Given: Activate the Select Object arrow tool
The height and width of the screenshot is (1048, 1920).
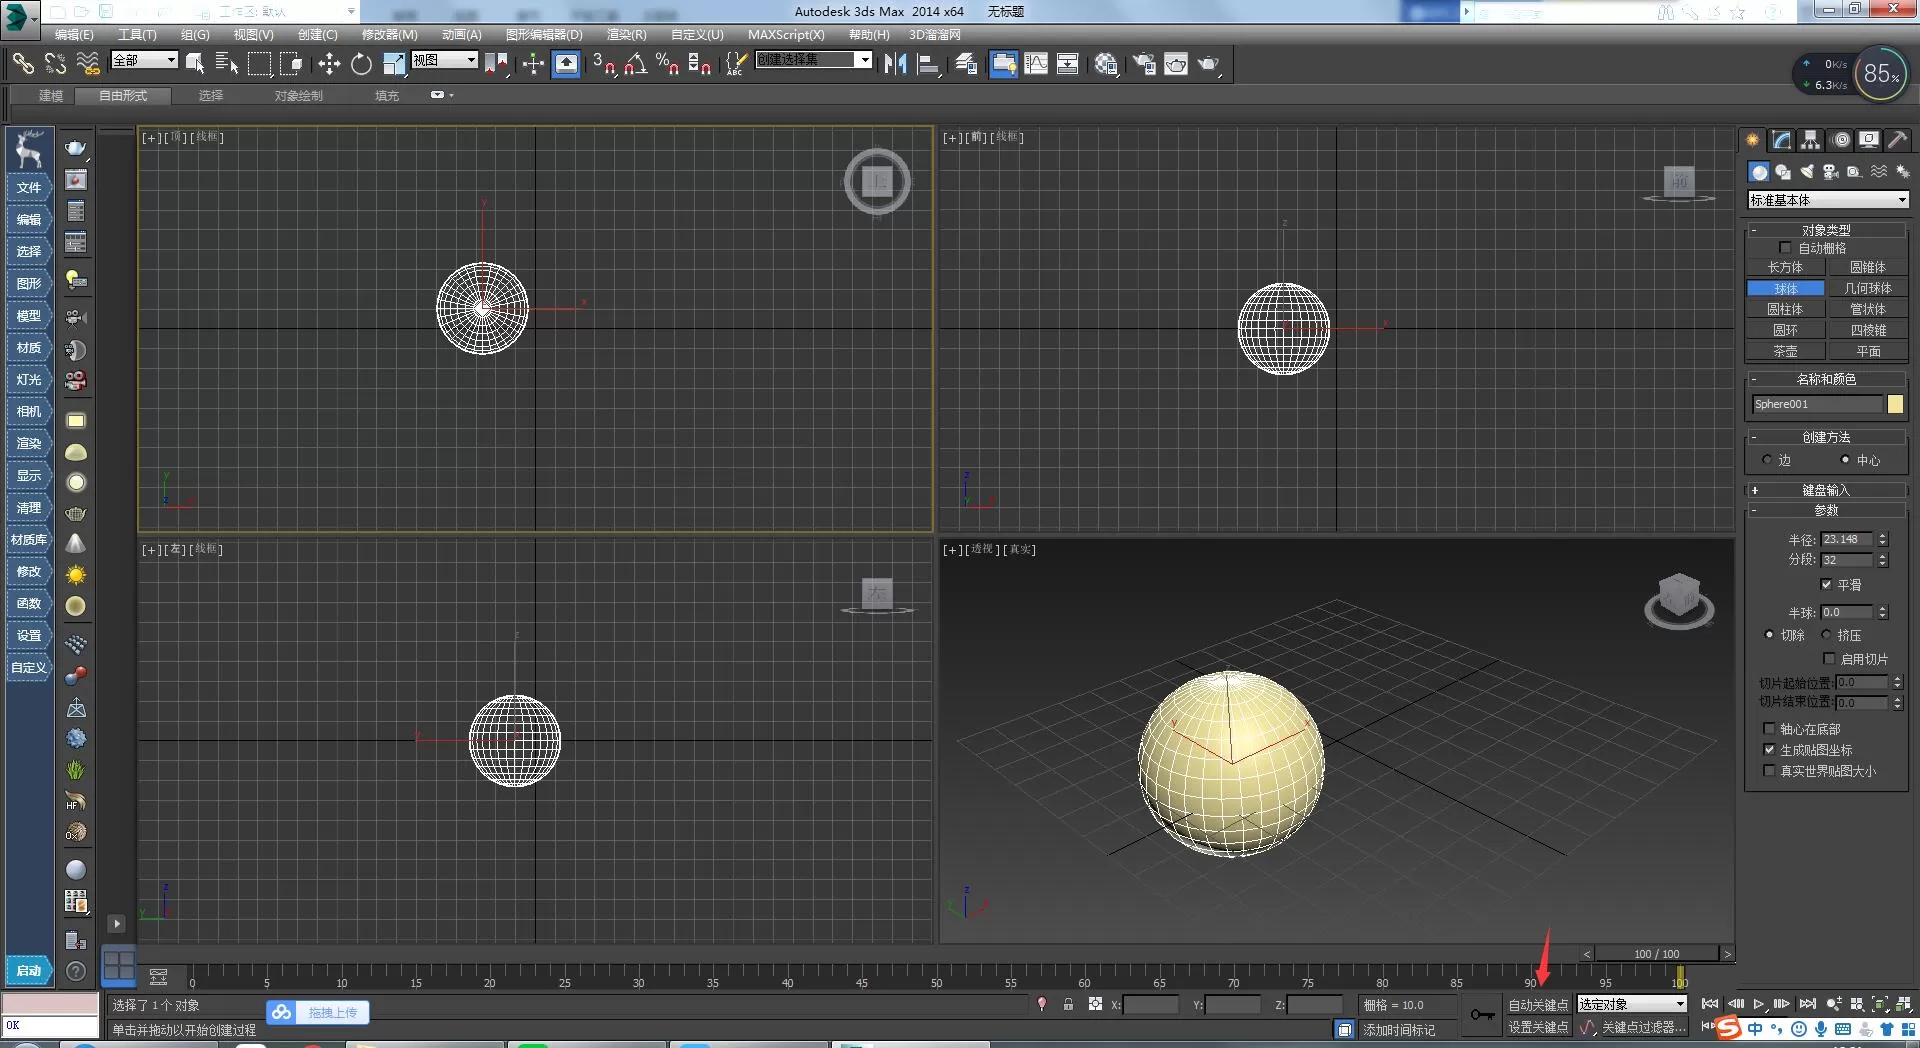Looking at the screenshot, I should [195, 64].
